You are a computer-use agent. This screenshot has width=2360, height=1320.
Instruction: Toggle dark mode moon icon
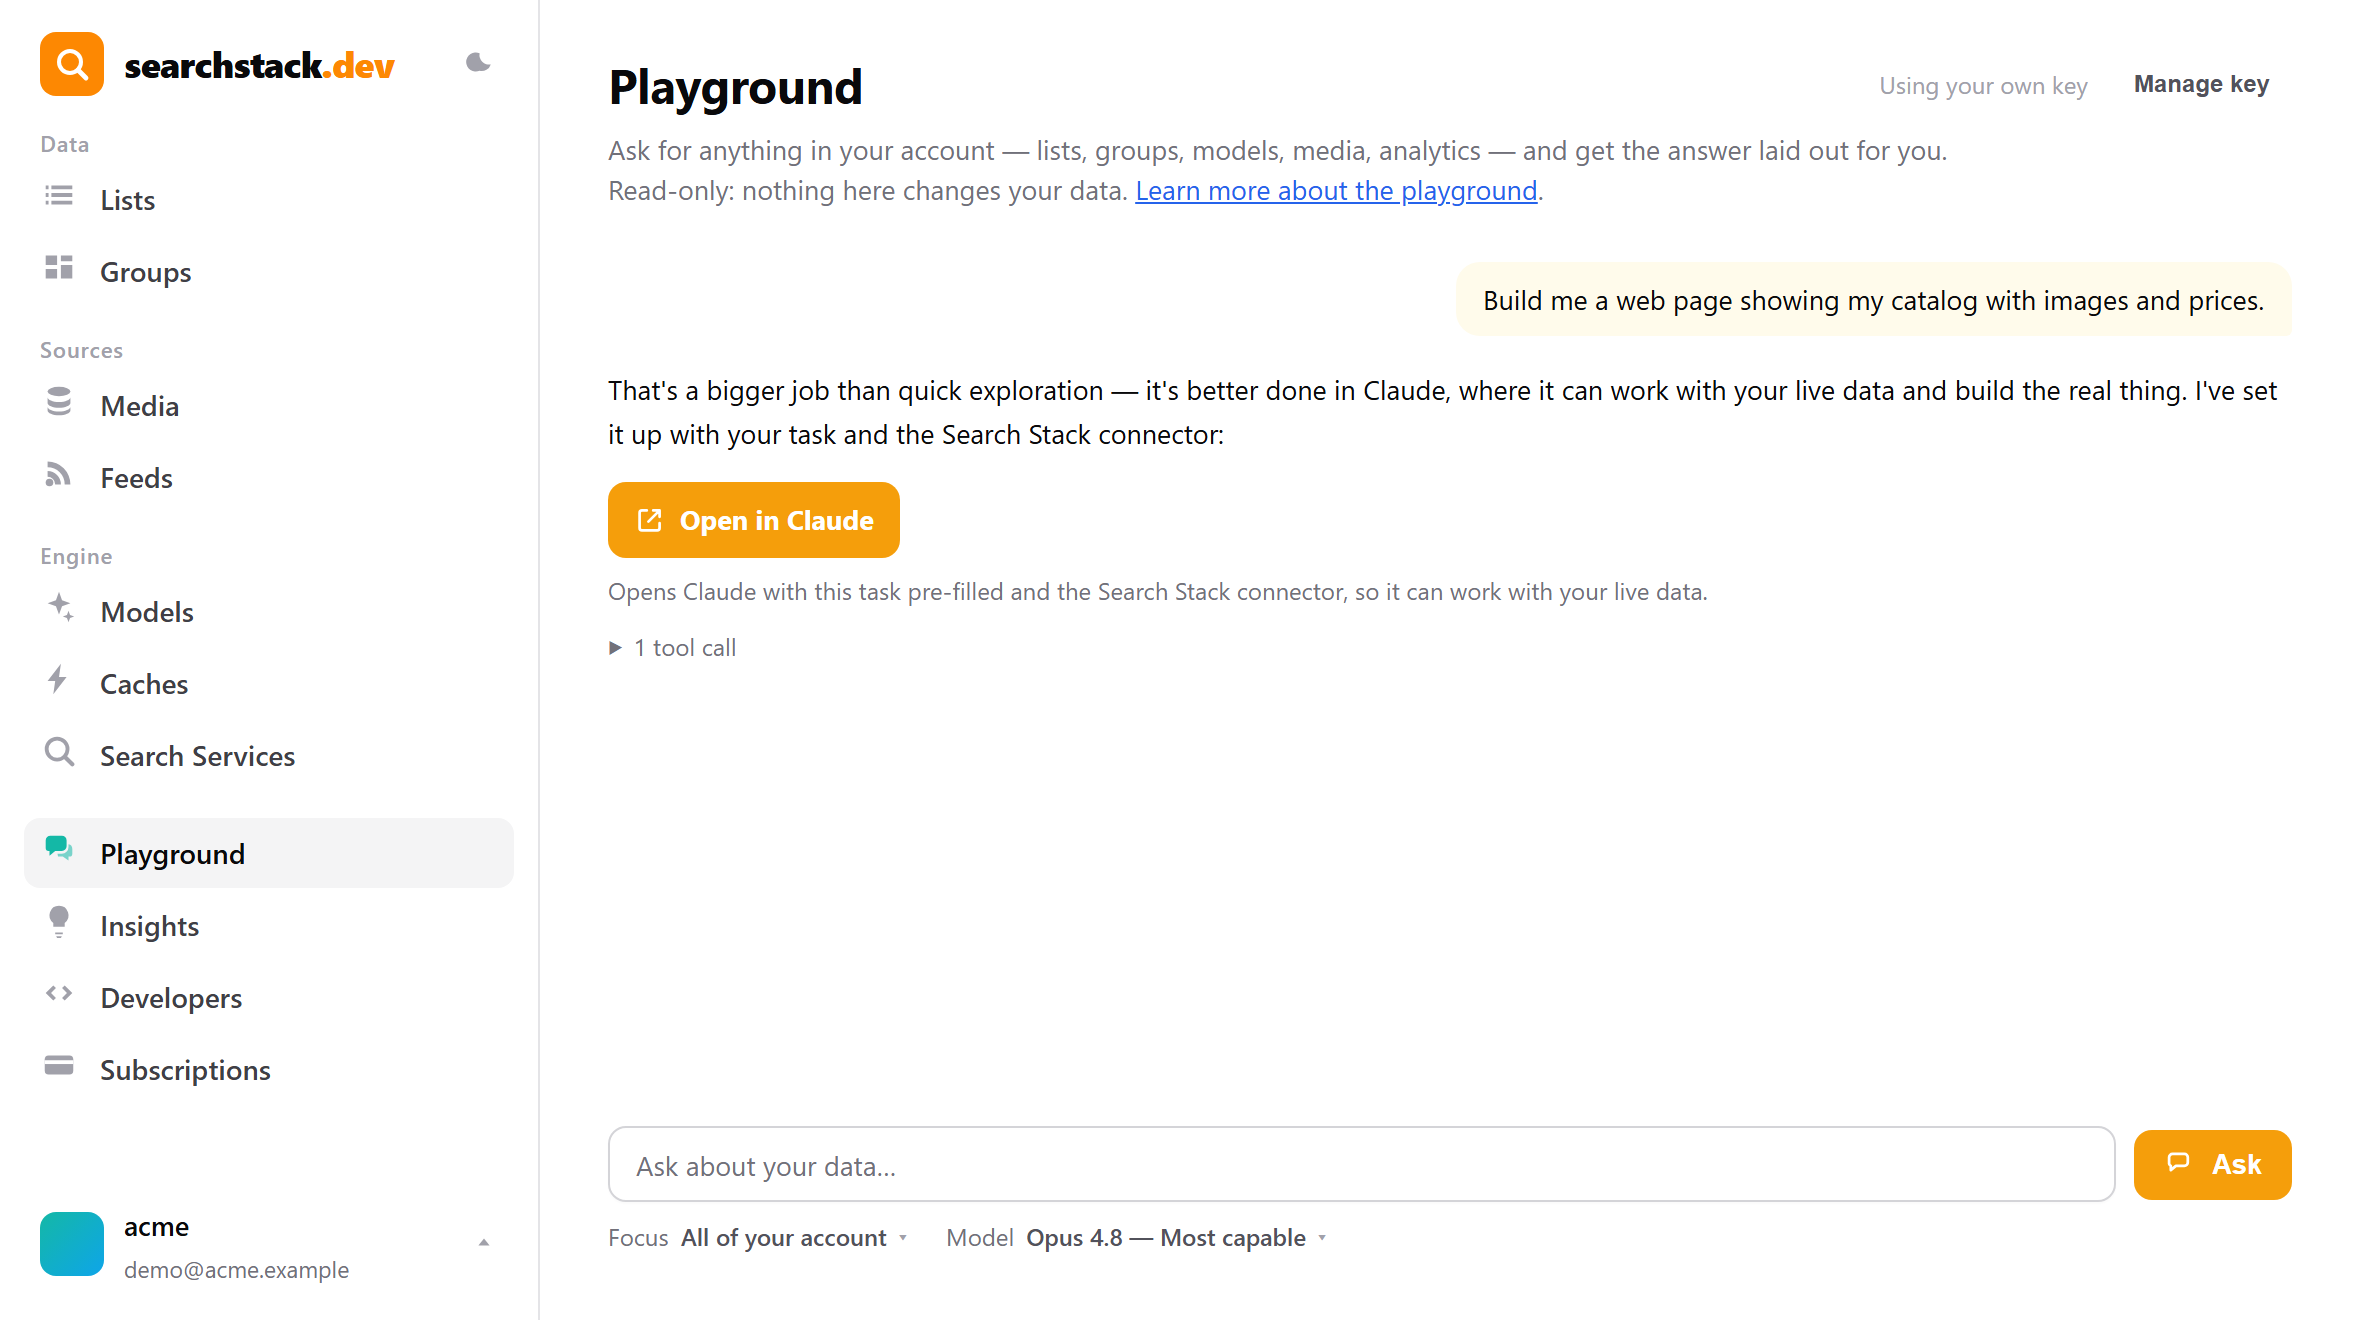tap(478, 63)
